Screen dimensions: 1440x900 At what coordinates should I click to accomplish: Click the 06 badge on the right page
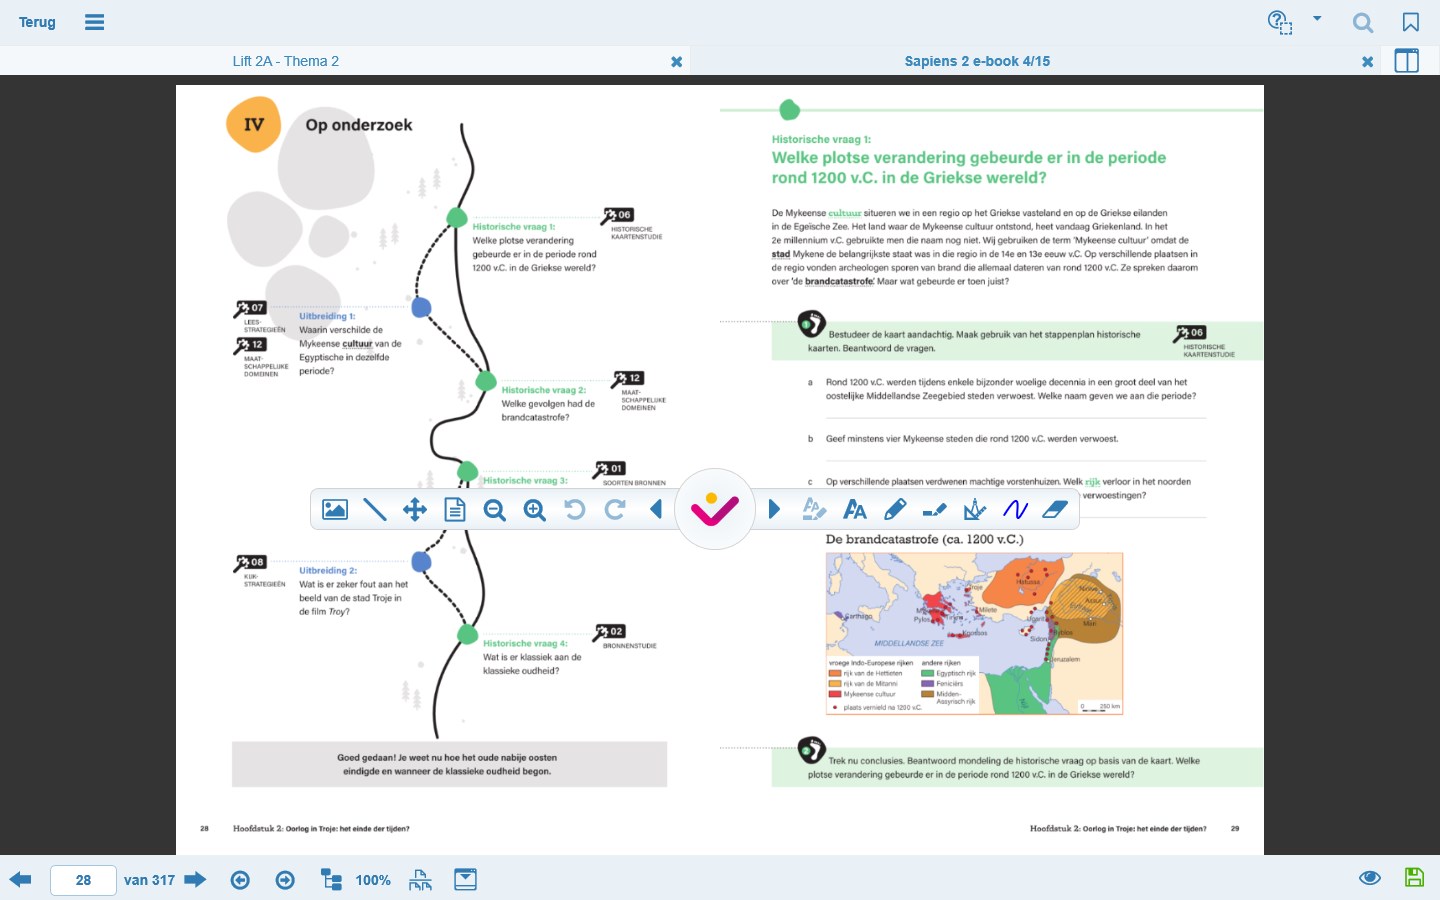click(x=1190, y=333)
